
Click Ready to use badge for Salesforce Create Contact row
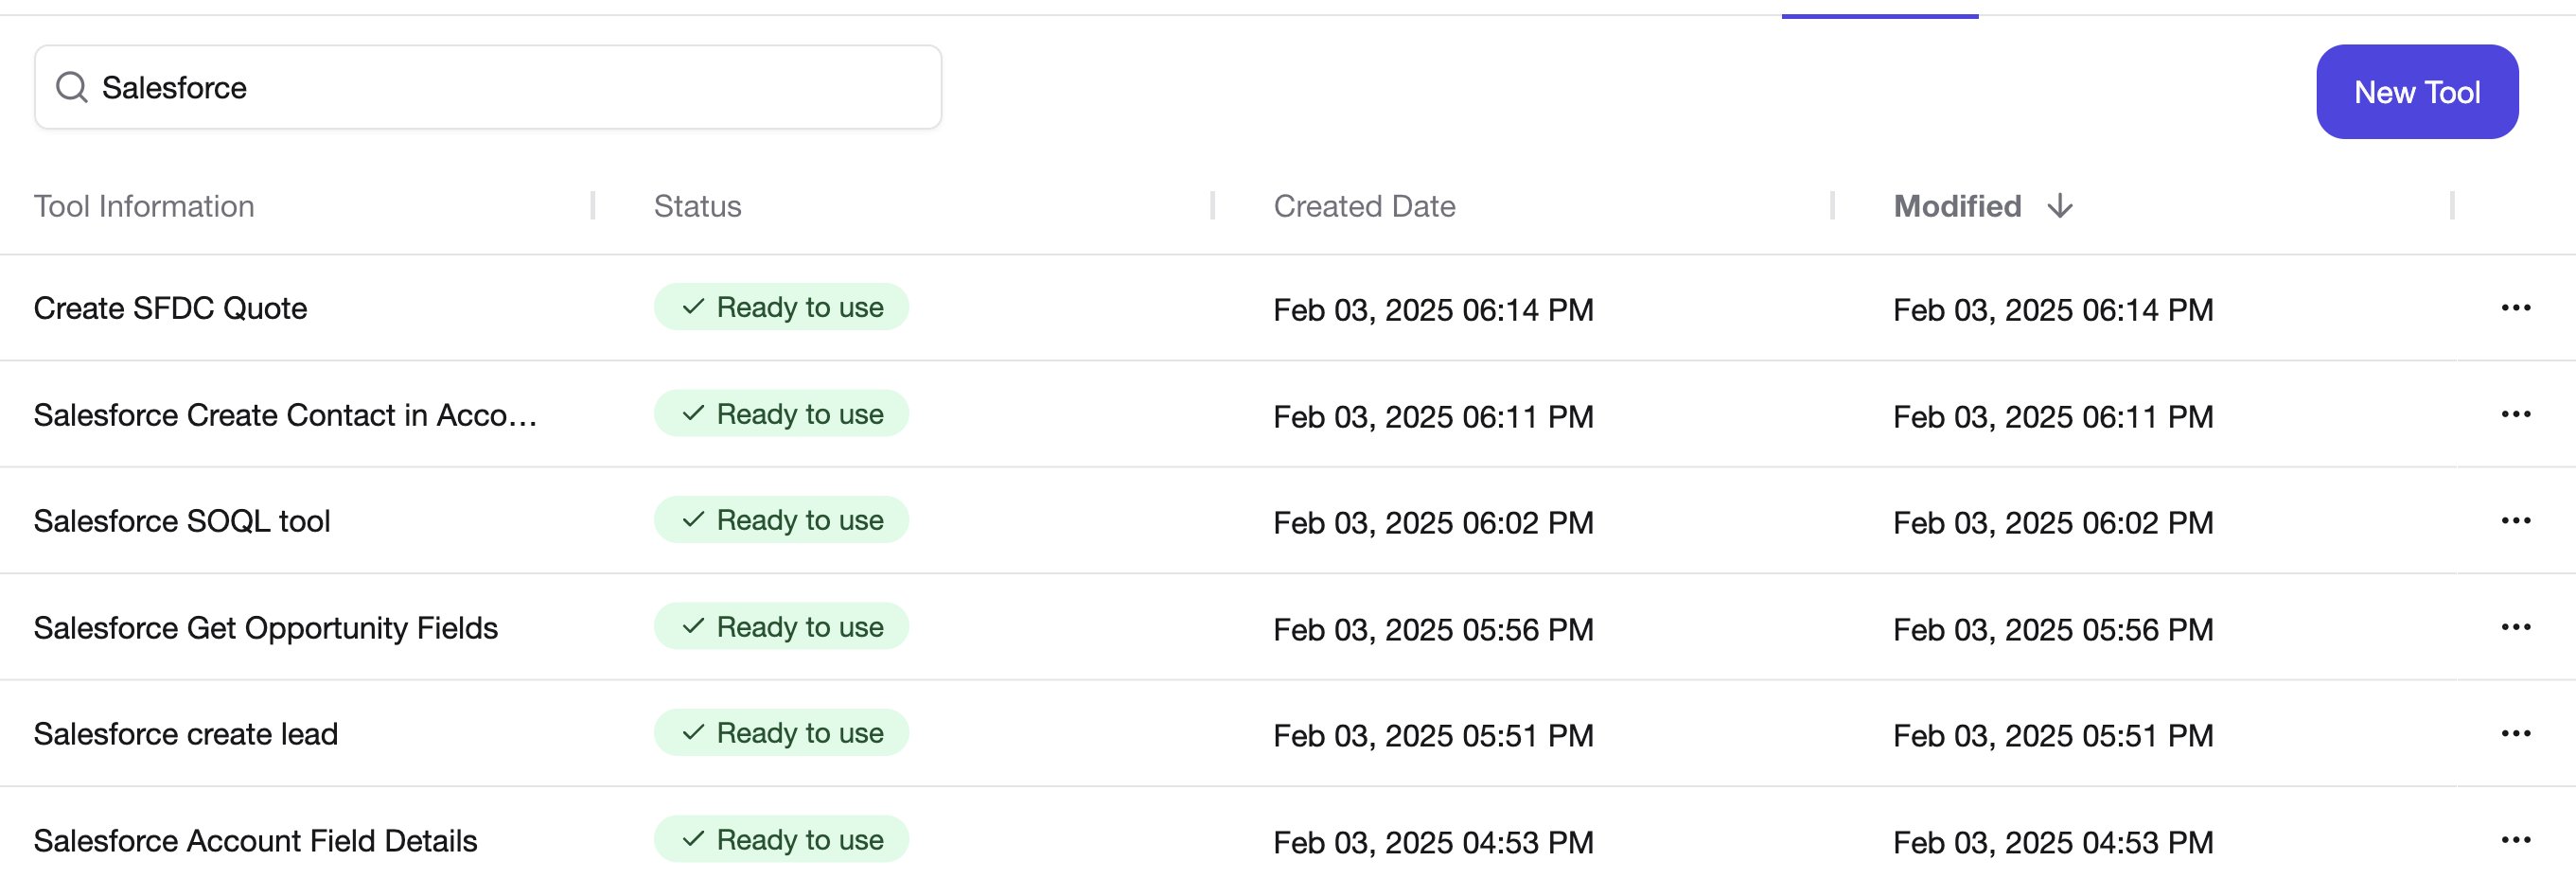point(781,414)
